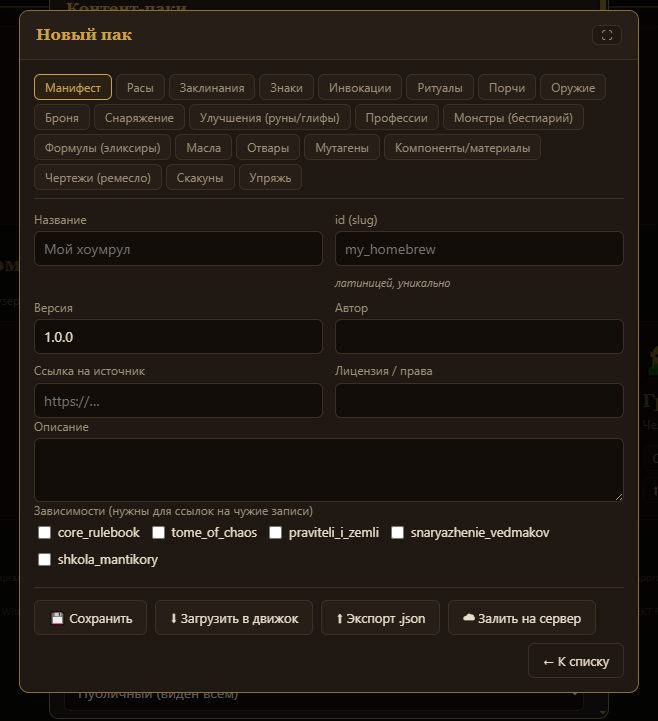Click Залить на сервер button
Image resolution: width=658 pixels, height=721 pixels.
coord(522,618)
